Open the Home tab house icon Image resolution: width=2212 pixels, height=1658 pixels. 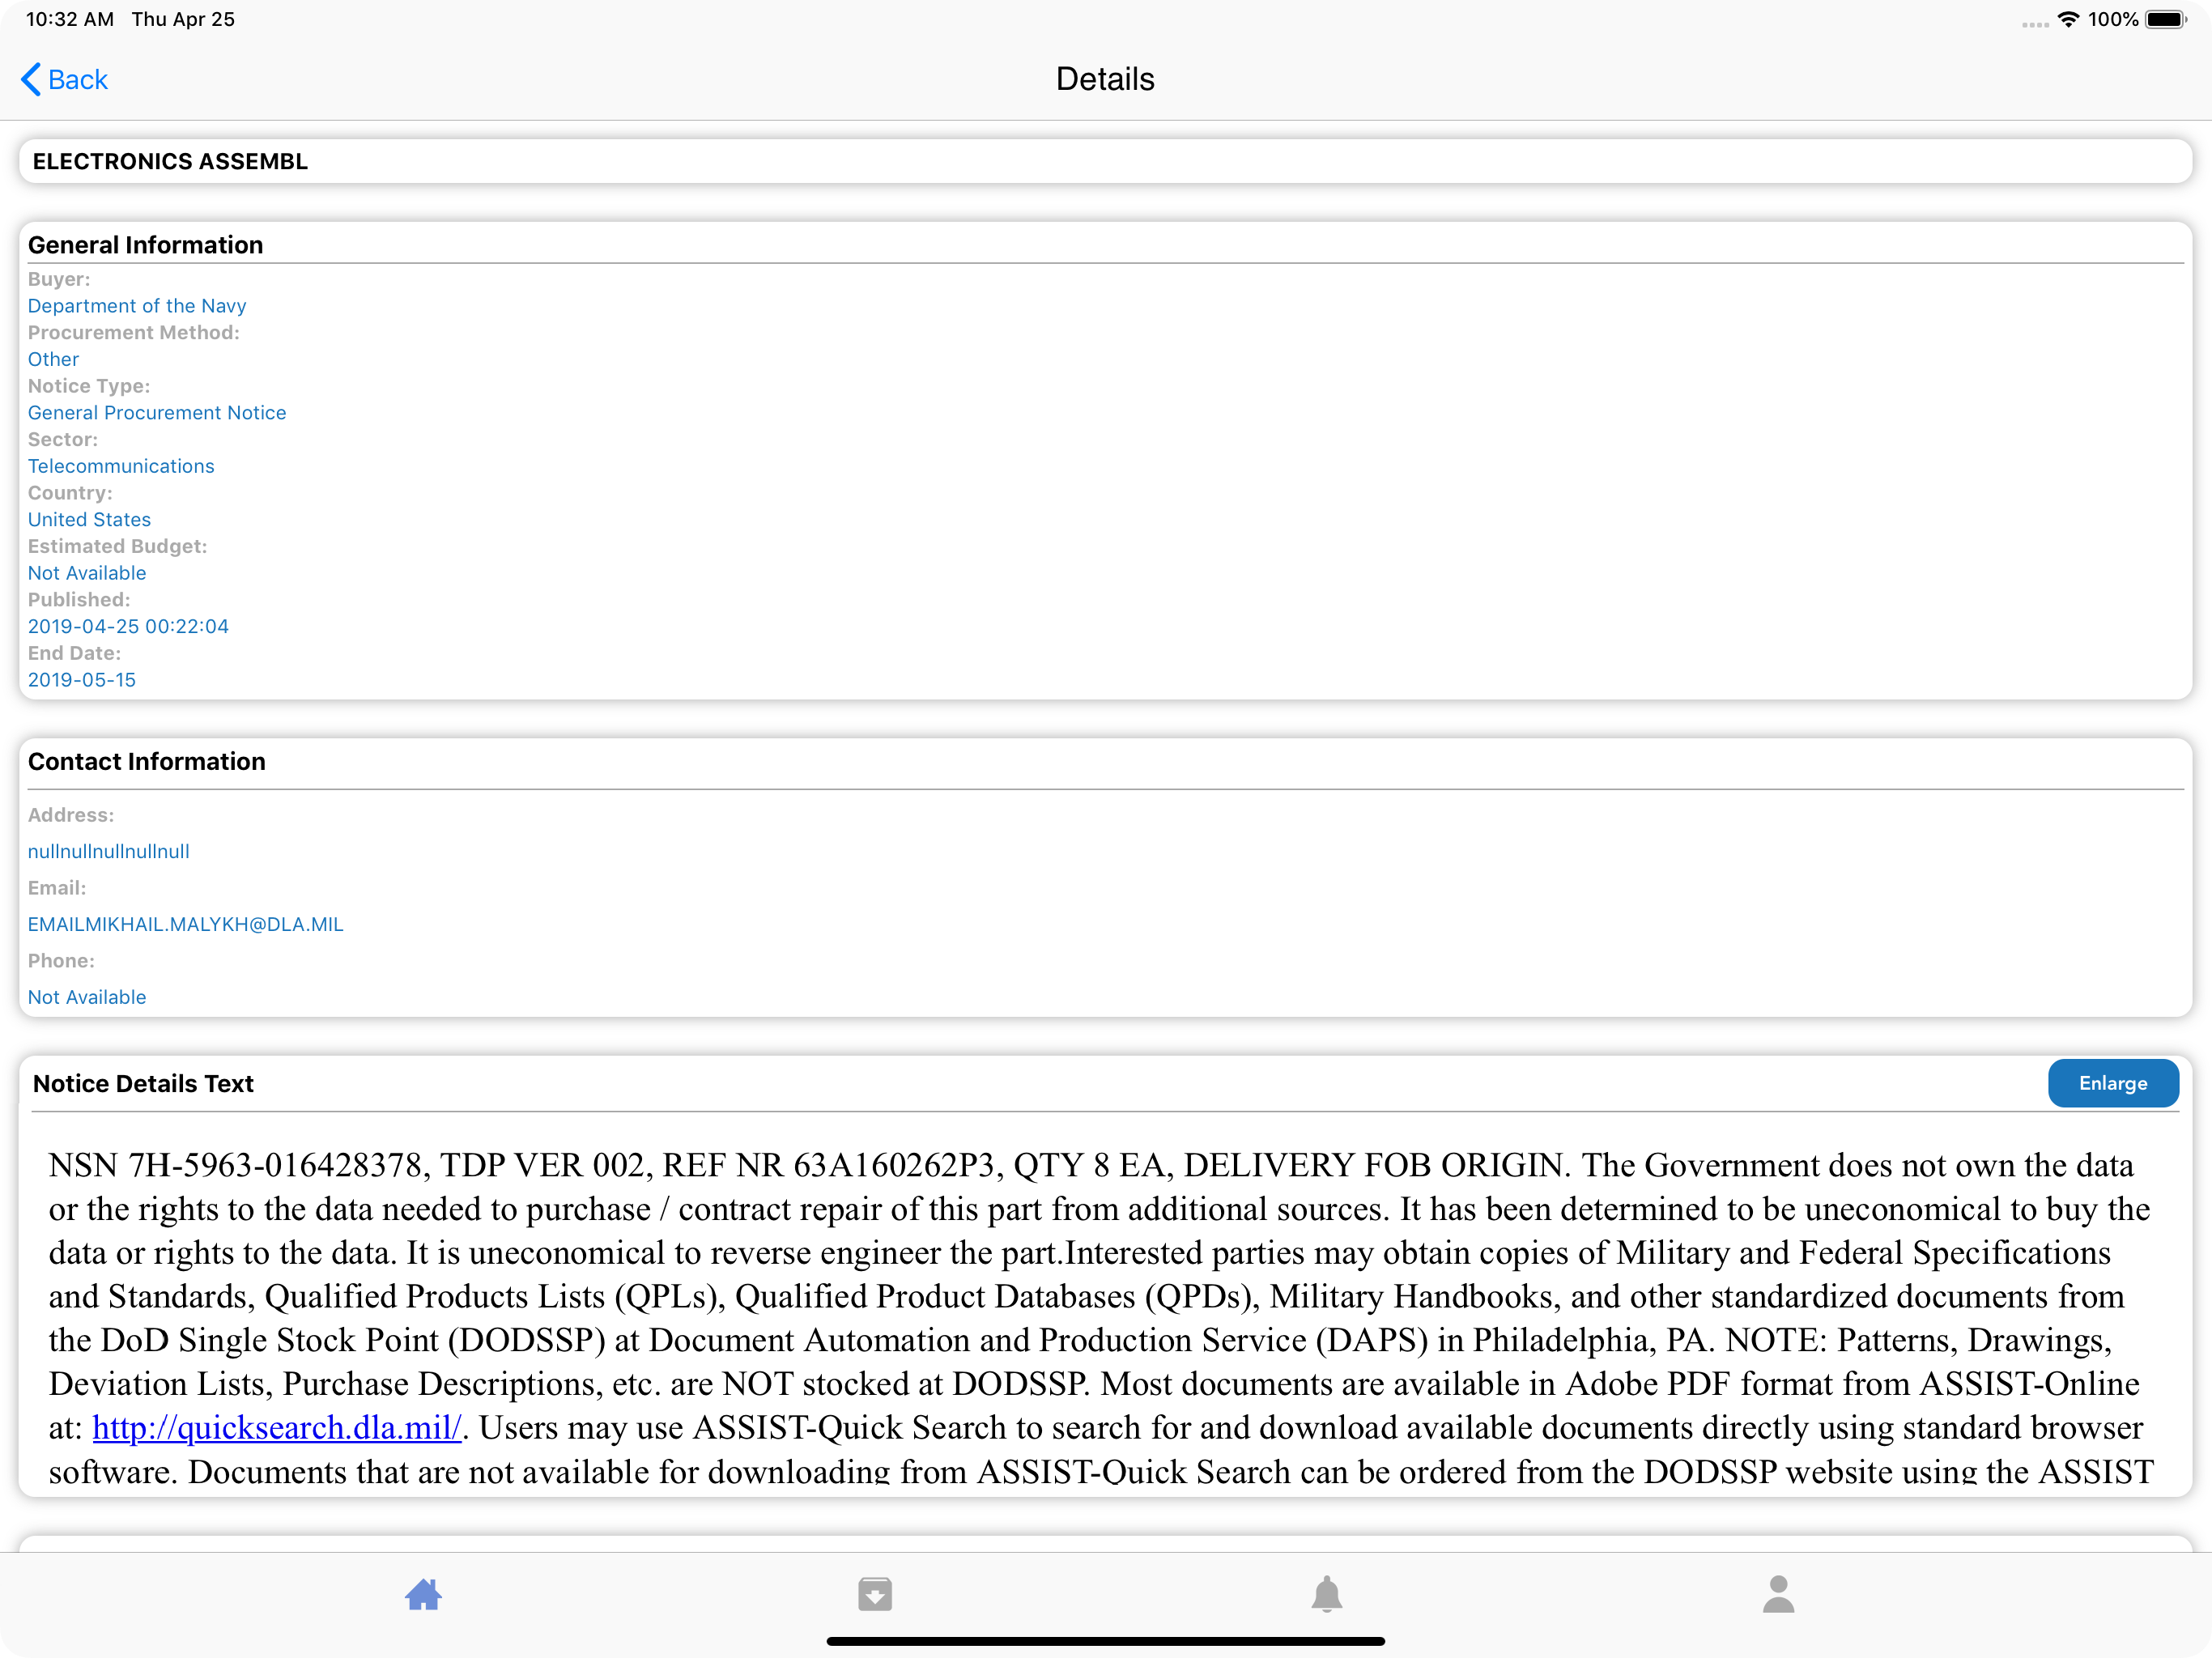coord(423,1594)
